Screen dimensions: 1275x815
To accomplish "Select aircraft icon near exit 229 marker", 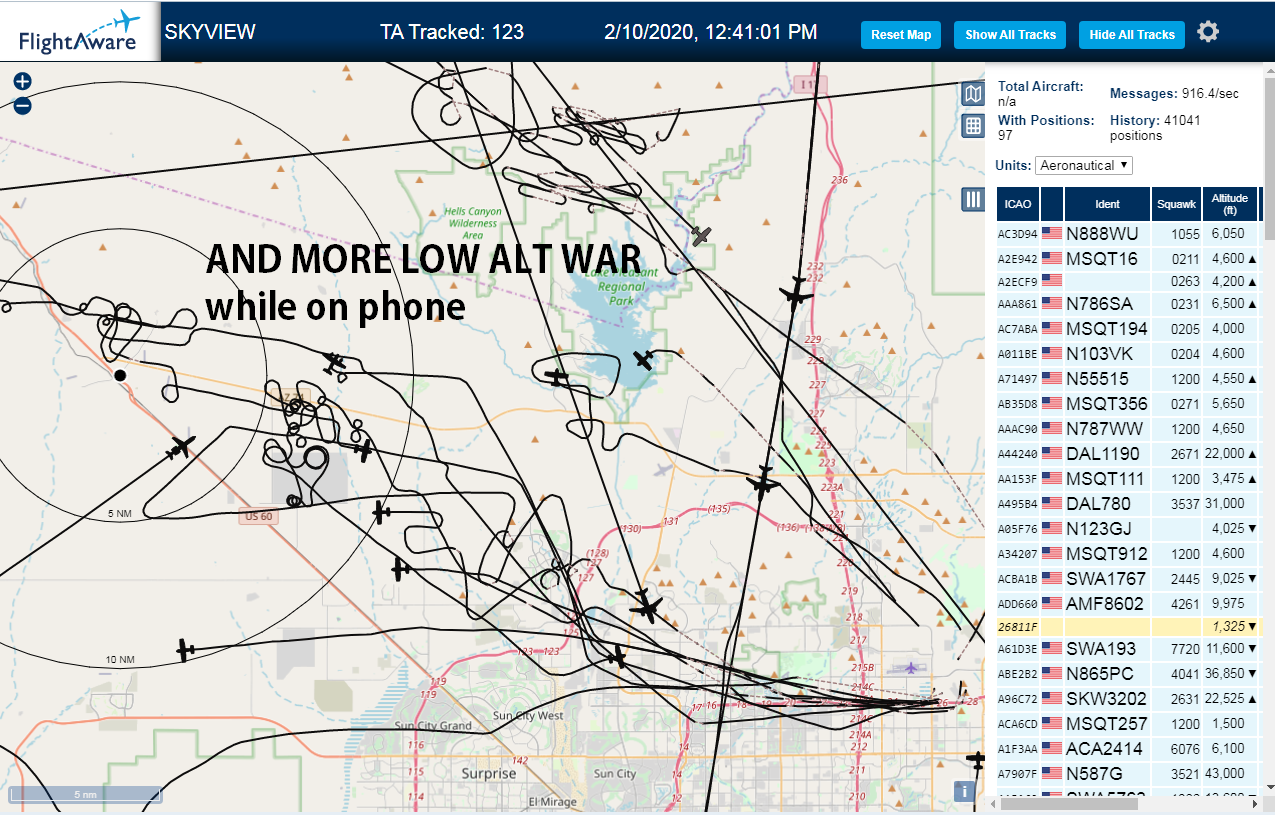I will tap(796, 294).
